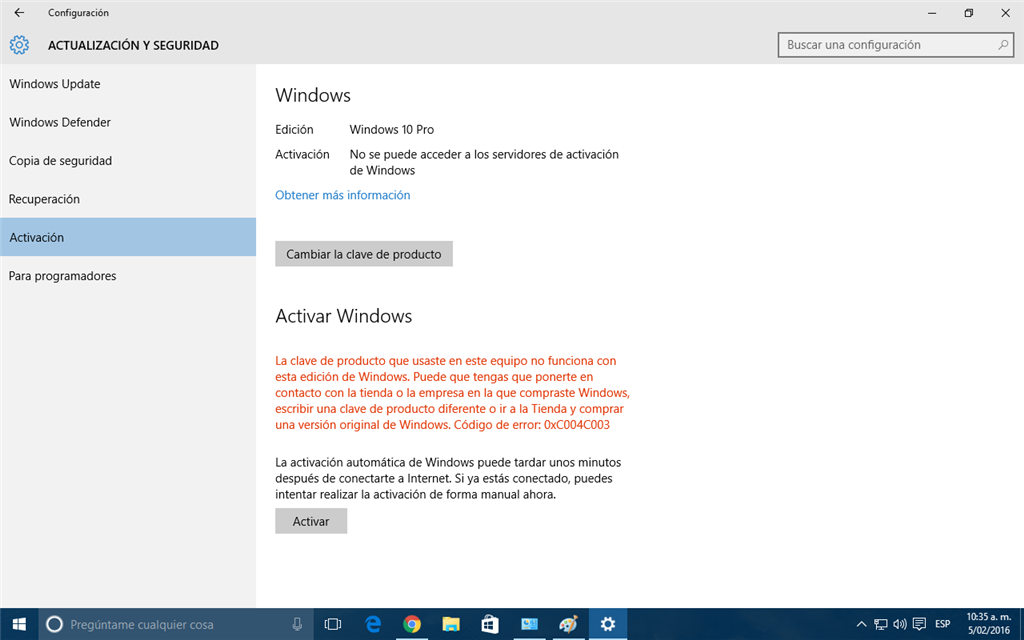Select Windows Update in the sidebar

[x=128, y=84]
